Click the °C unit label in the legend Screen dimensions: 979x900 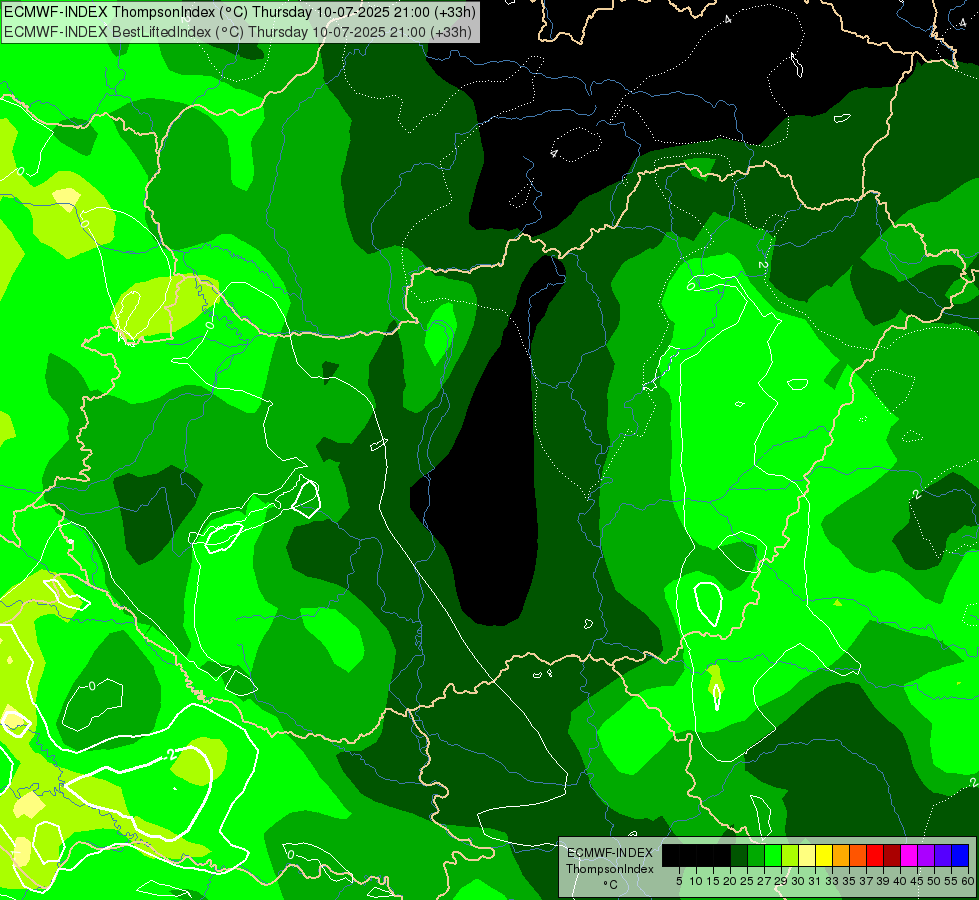tap(610, 885)
